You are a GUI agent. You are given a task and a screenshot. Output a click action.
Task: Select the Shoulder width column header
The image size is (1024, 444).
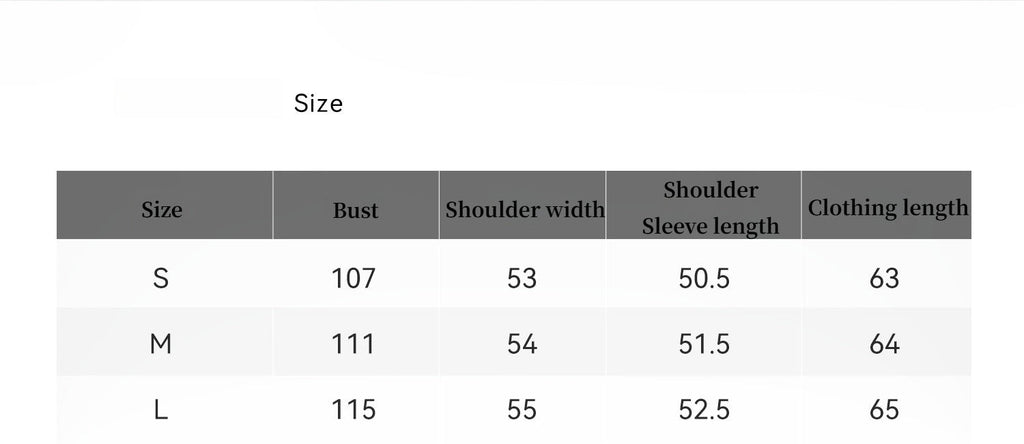click(x=524, y=210)
